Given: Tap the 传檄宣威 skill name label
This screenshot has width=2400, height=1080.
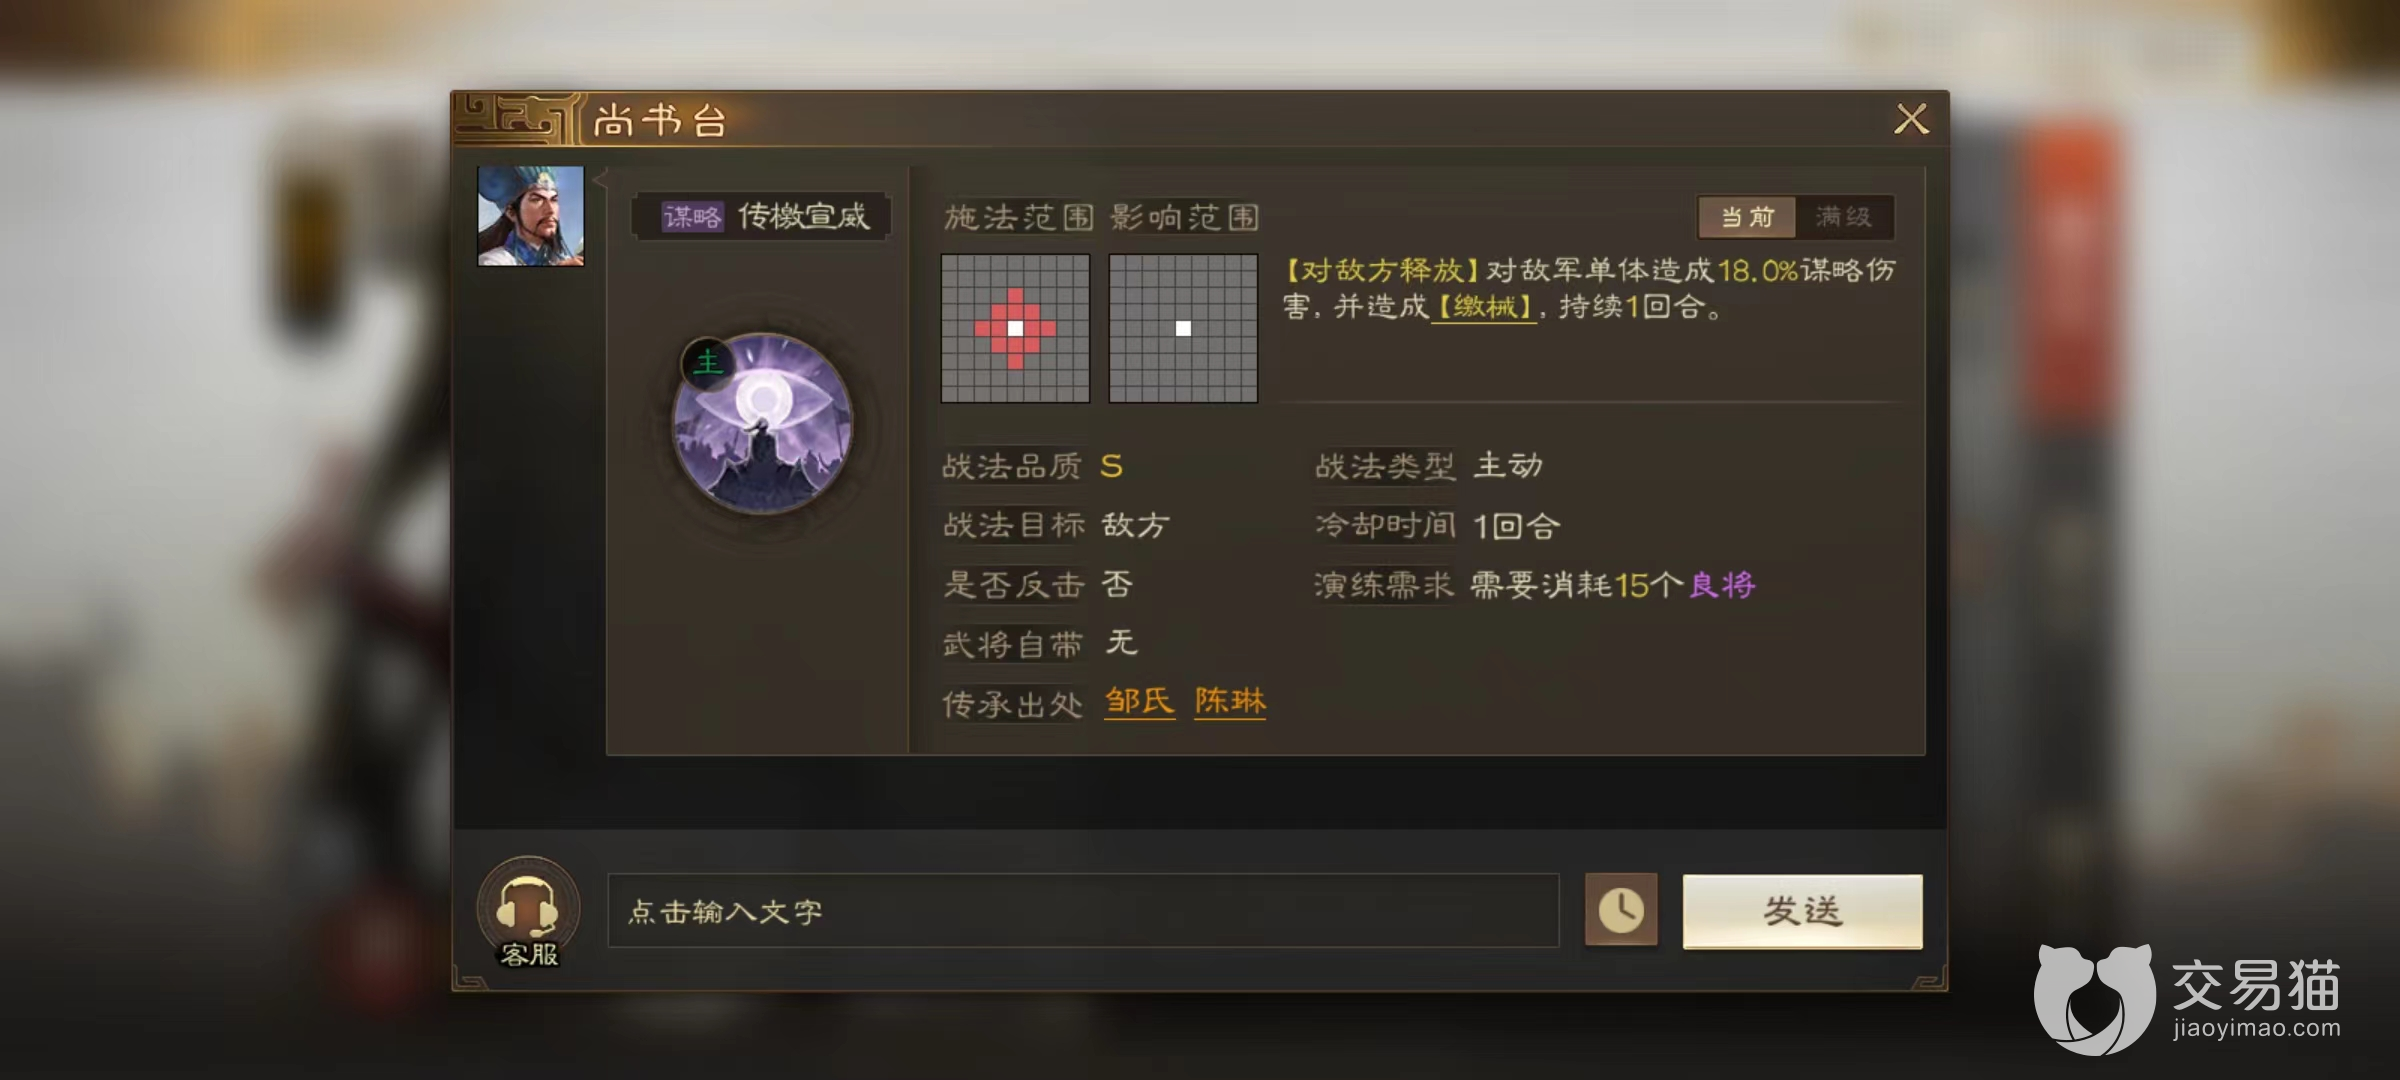Looking at the screenshot, I should tap(804, 216).
